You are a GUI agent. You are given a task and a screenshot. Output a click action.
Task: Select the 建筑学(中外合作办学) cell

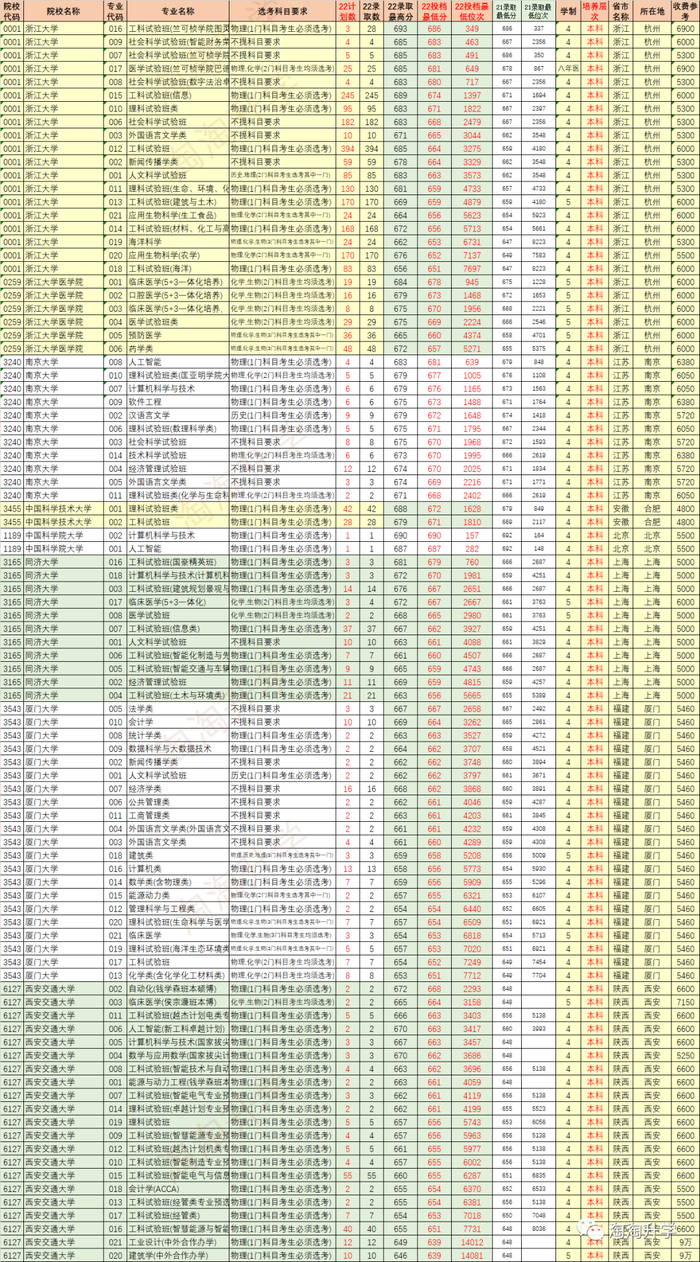pyautogui.click(x=178, y=1255)
